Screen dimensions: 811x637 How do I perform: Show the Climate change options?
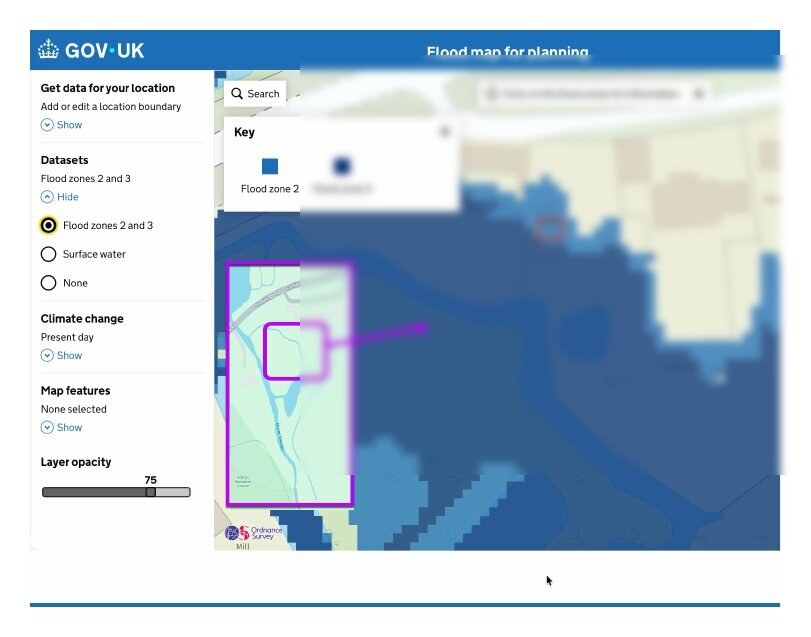[62, 355]
